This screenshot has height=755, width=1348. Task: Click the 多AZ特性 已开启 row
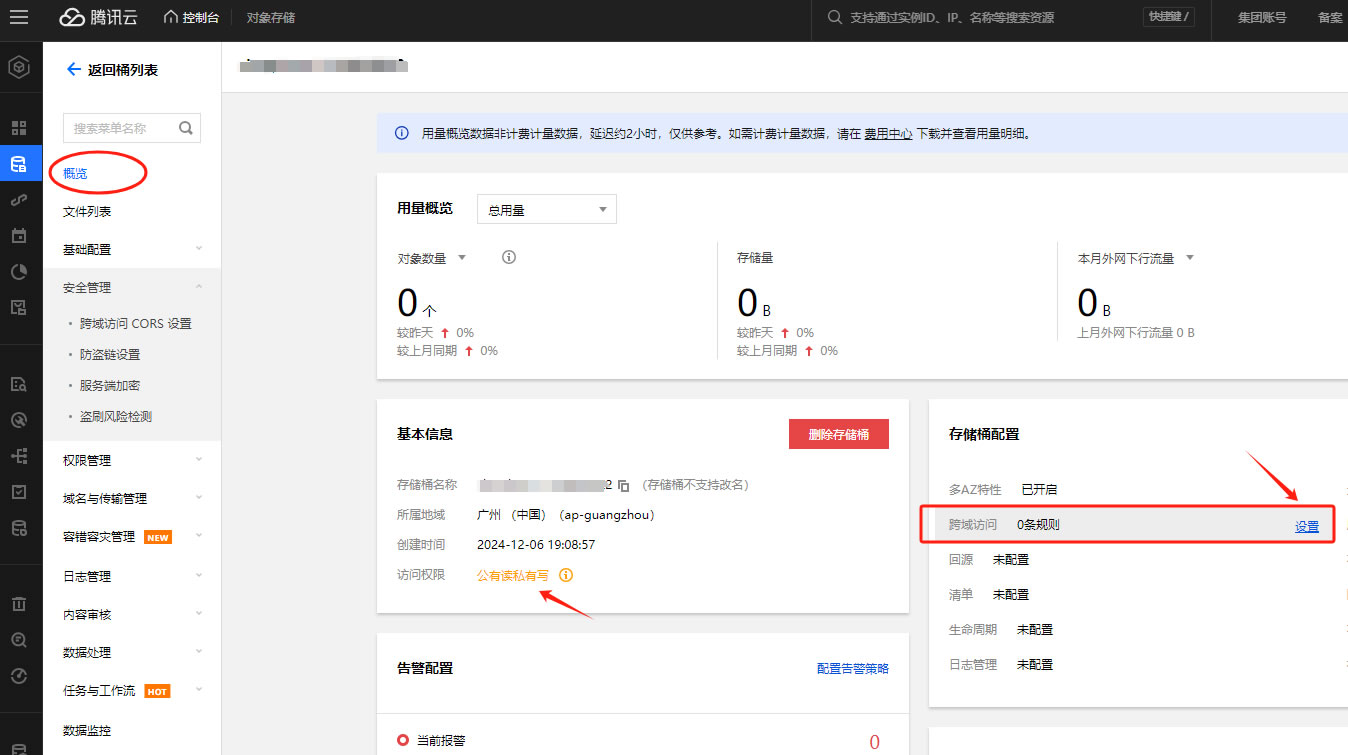click(1140, 489)
